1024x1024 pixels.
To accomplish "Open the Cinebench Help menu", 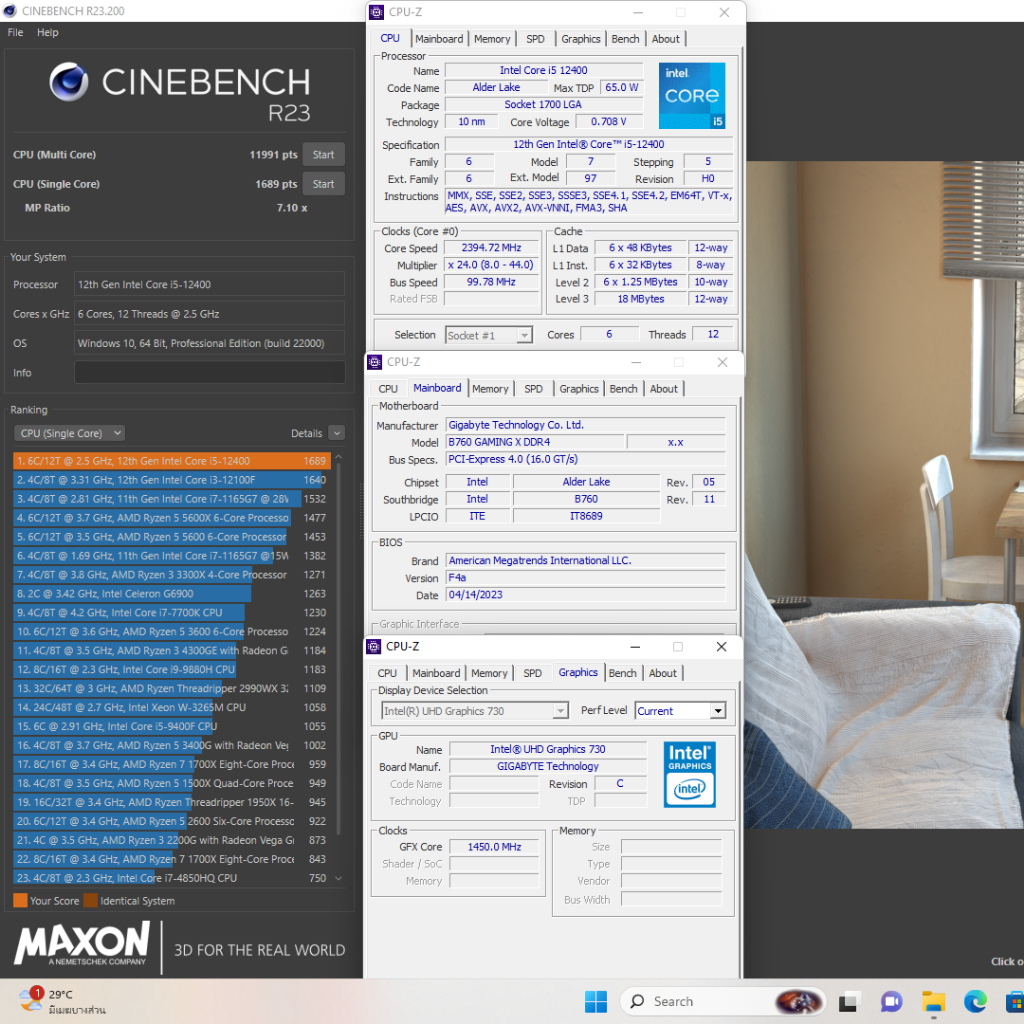I will (x=48, y=32).
